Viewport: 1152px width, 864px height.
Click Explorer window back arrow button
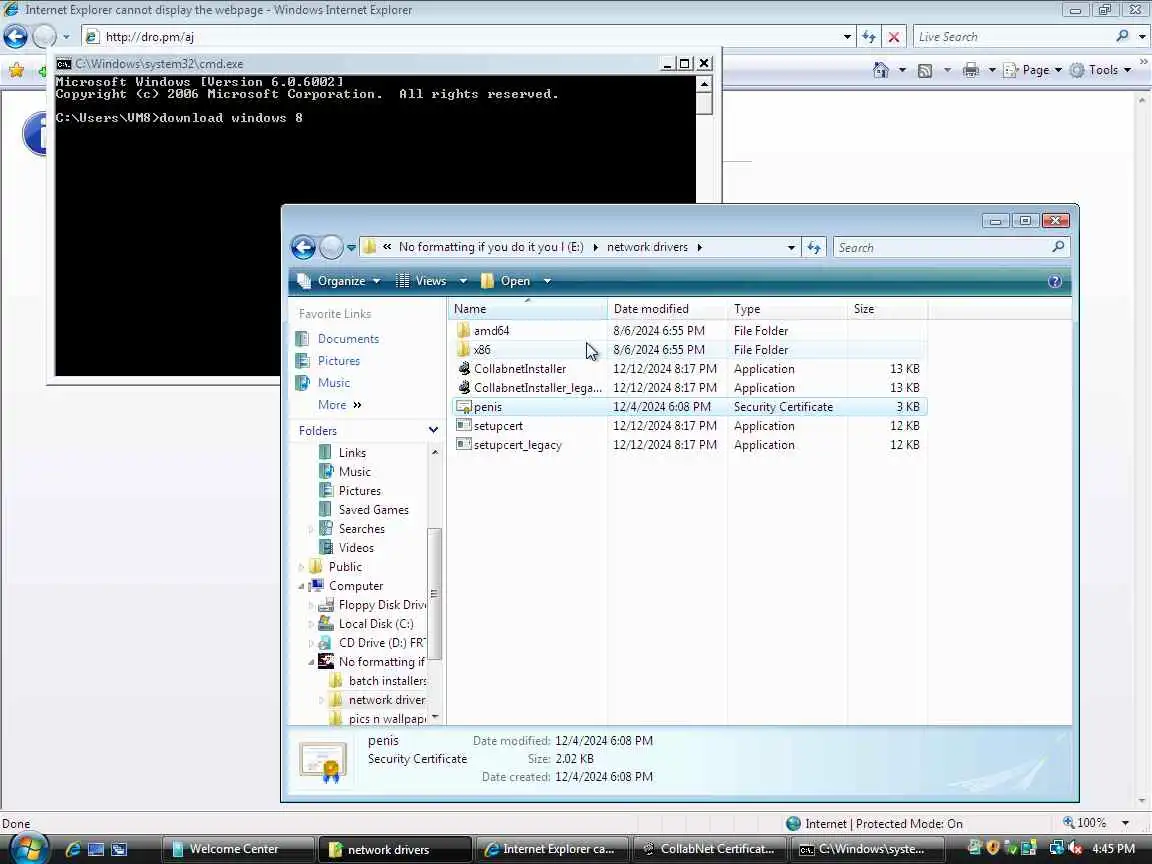(303, 248)
